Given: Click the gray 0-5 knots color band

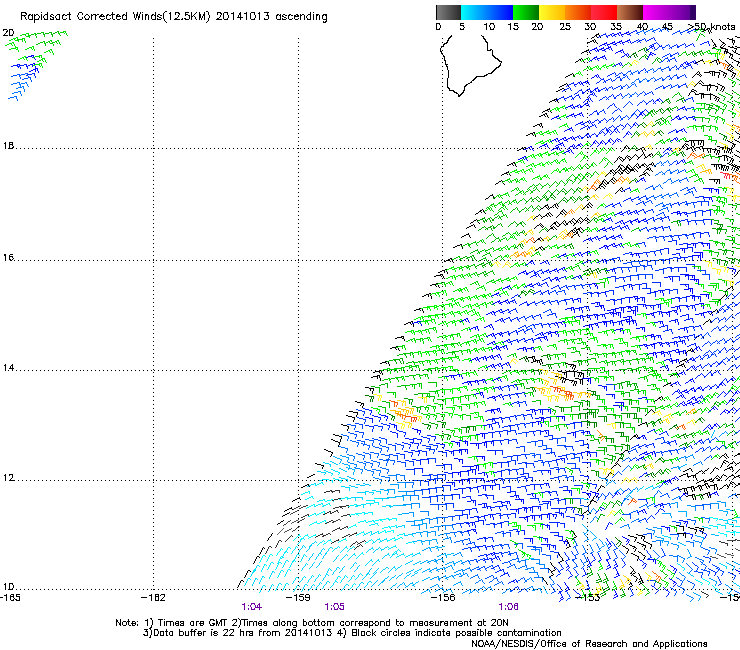Looking at the screenshot, I should click(x=448, y=12).
